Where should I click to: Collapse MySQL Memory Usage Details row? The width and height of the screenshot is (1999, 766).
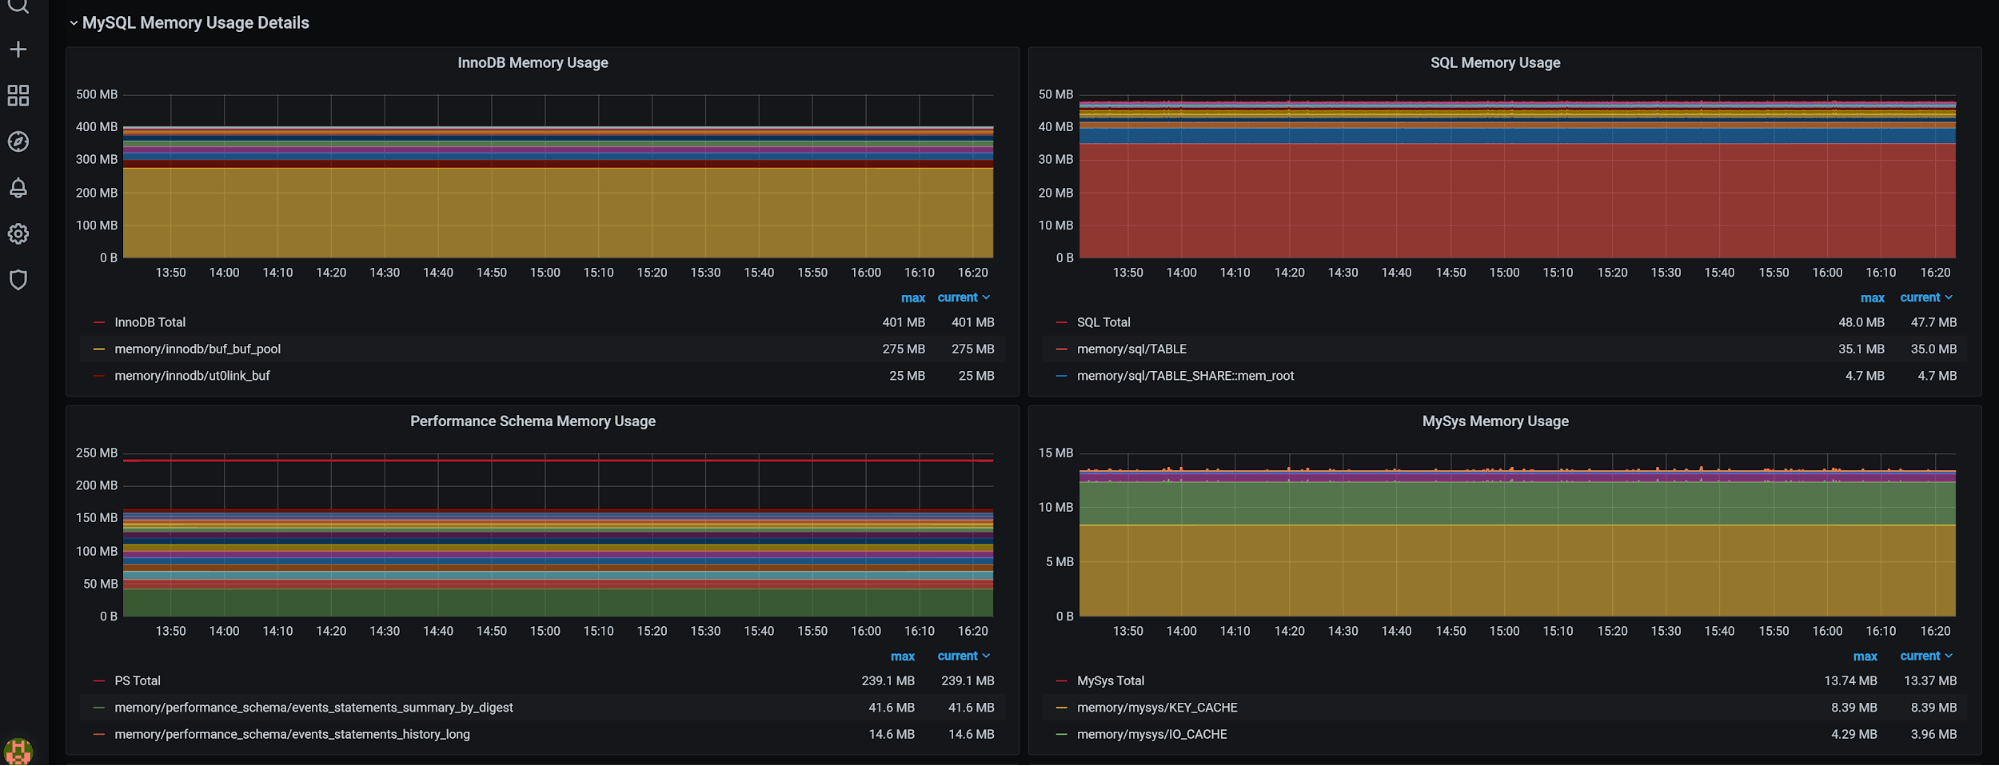pos(195,23)
